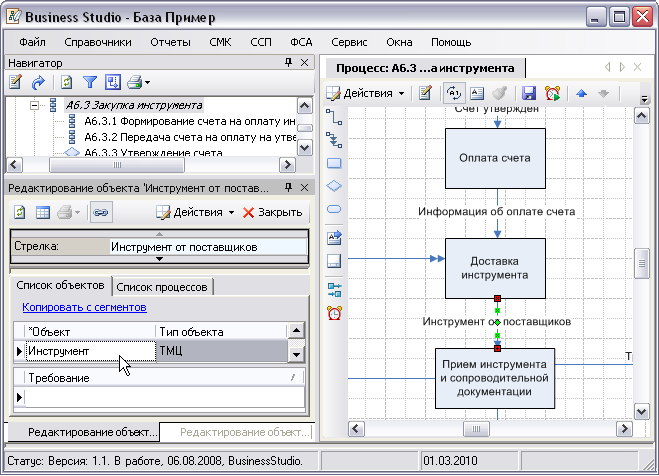
Task: Click the empty row under Требование
Action: pyautogui.click(x=164, y=397)
